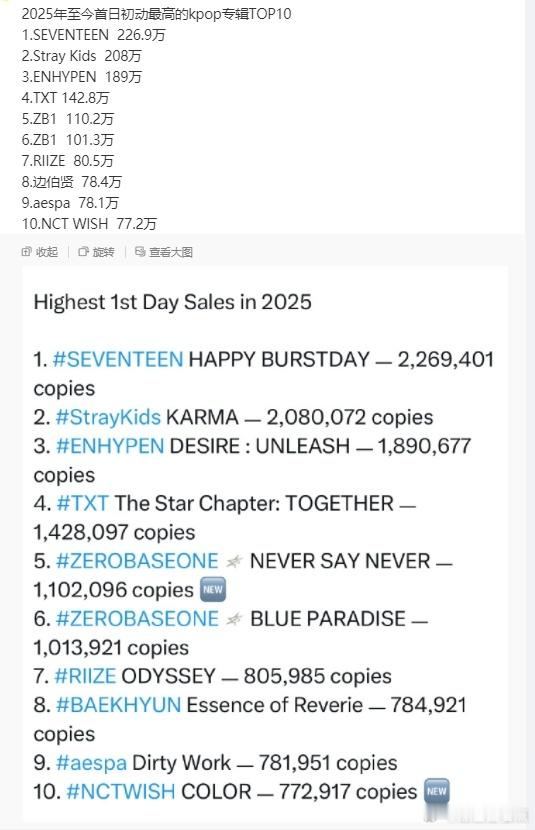Screen dimensions: 535x830
Task: Collapse the image using 收起 label
Action: click(x=47, y=252)
